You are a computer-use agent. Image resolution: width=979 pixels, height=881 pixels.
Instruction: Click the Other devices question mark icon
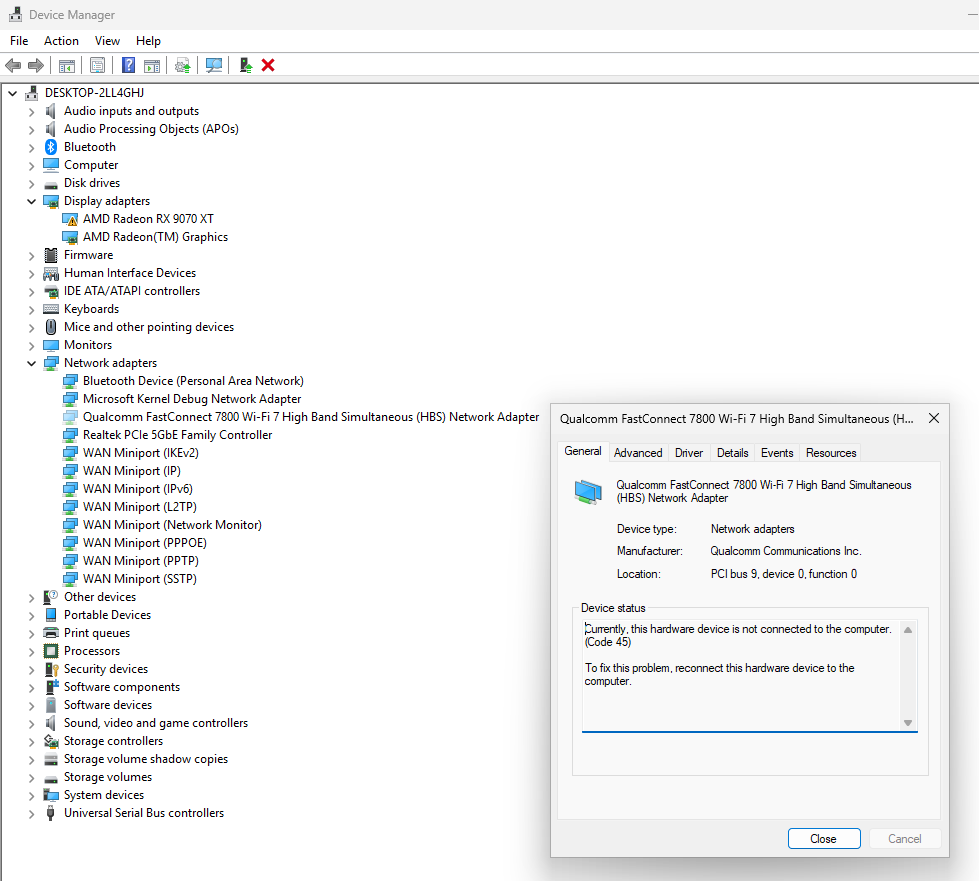pos(51,597)
